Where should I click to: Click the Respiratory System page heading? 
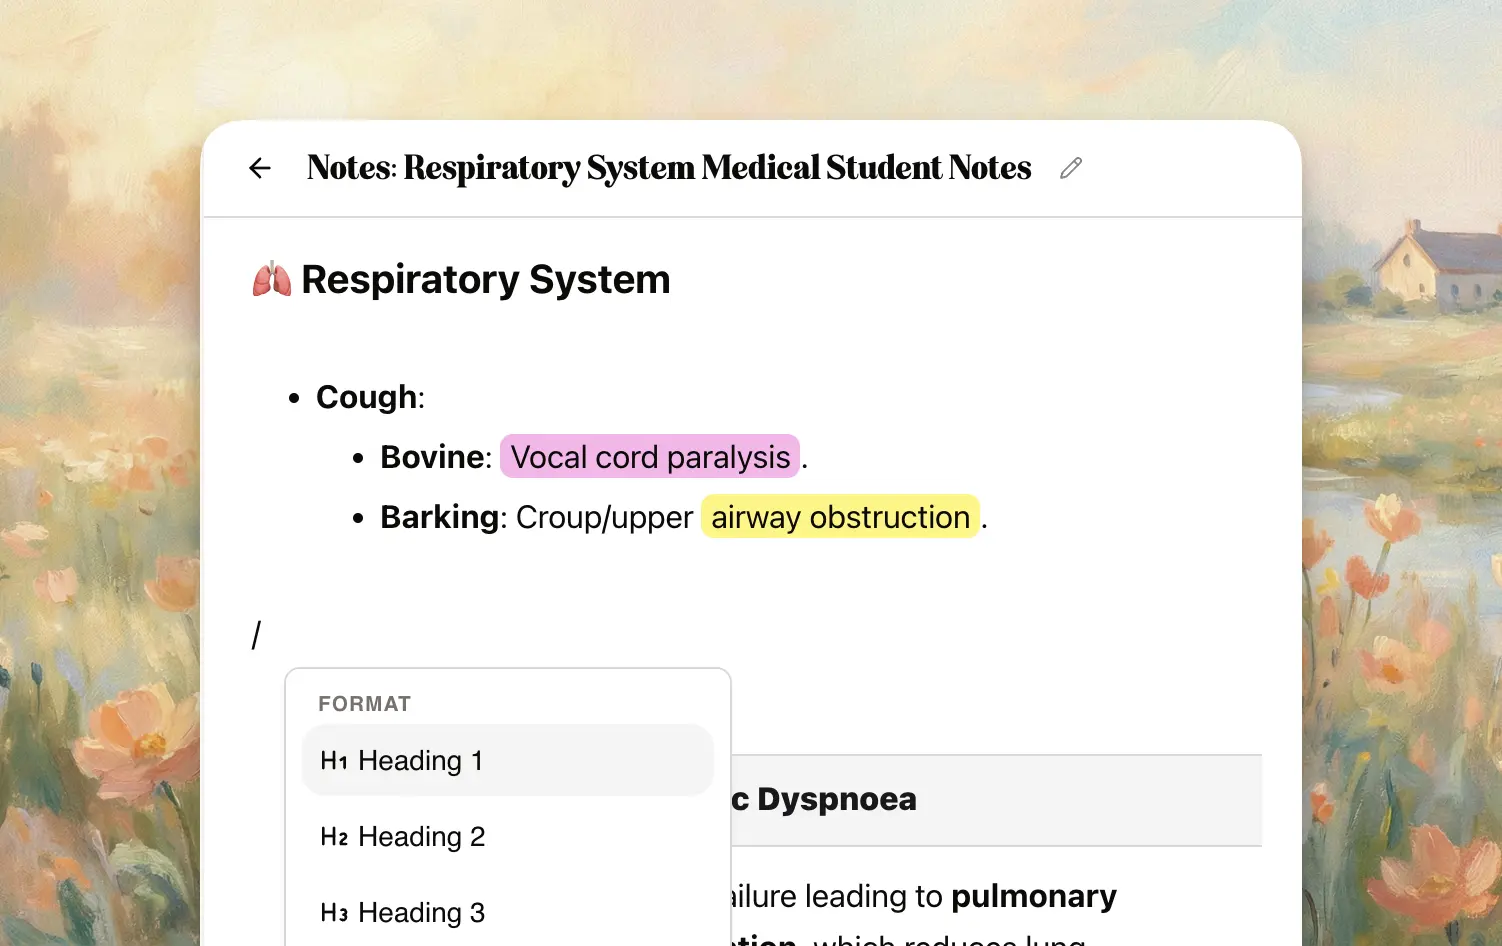485,280
